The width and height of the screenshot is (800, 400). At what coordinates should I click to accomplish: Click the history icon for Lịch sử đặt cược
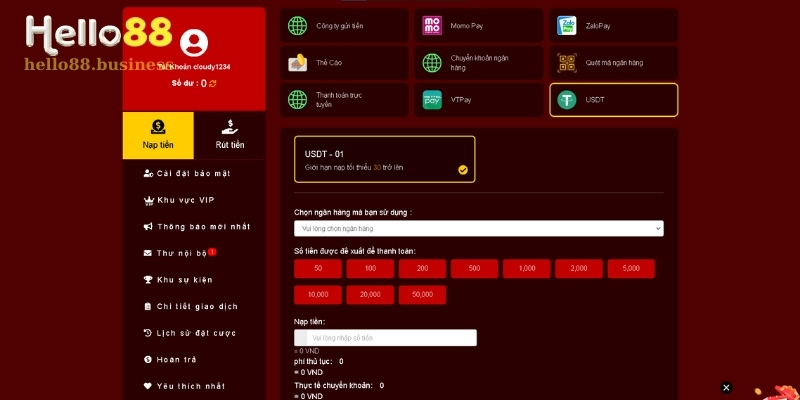[148, 333]
